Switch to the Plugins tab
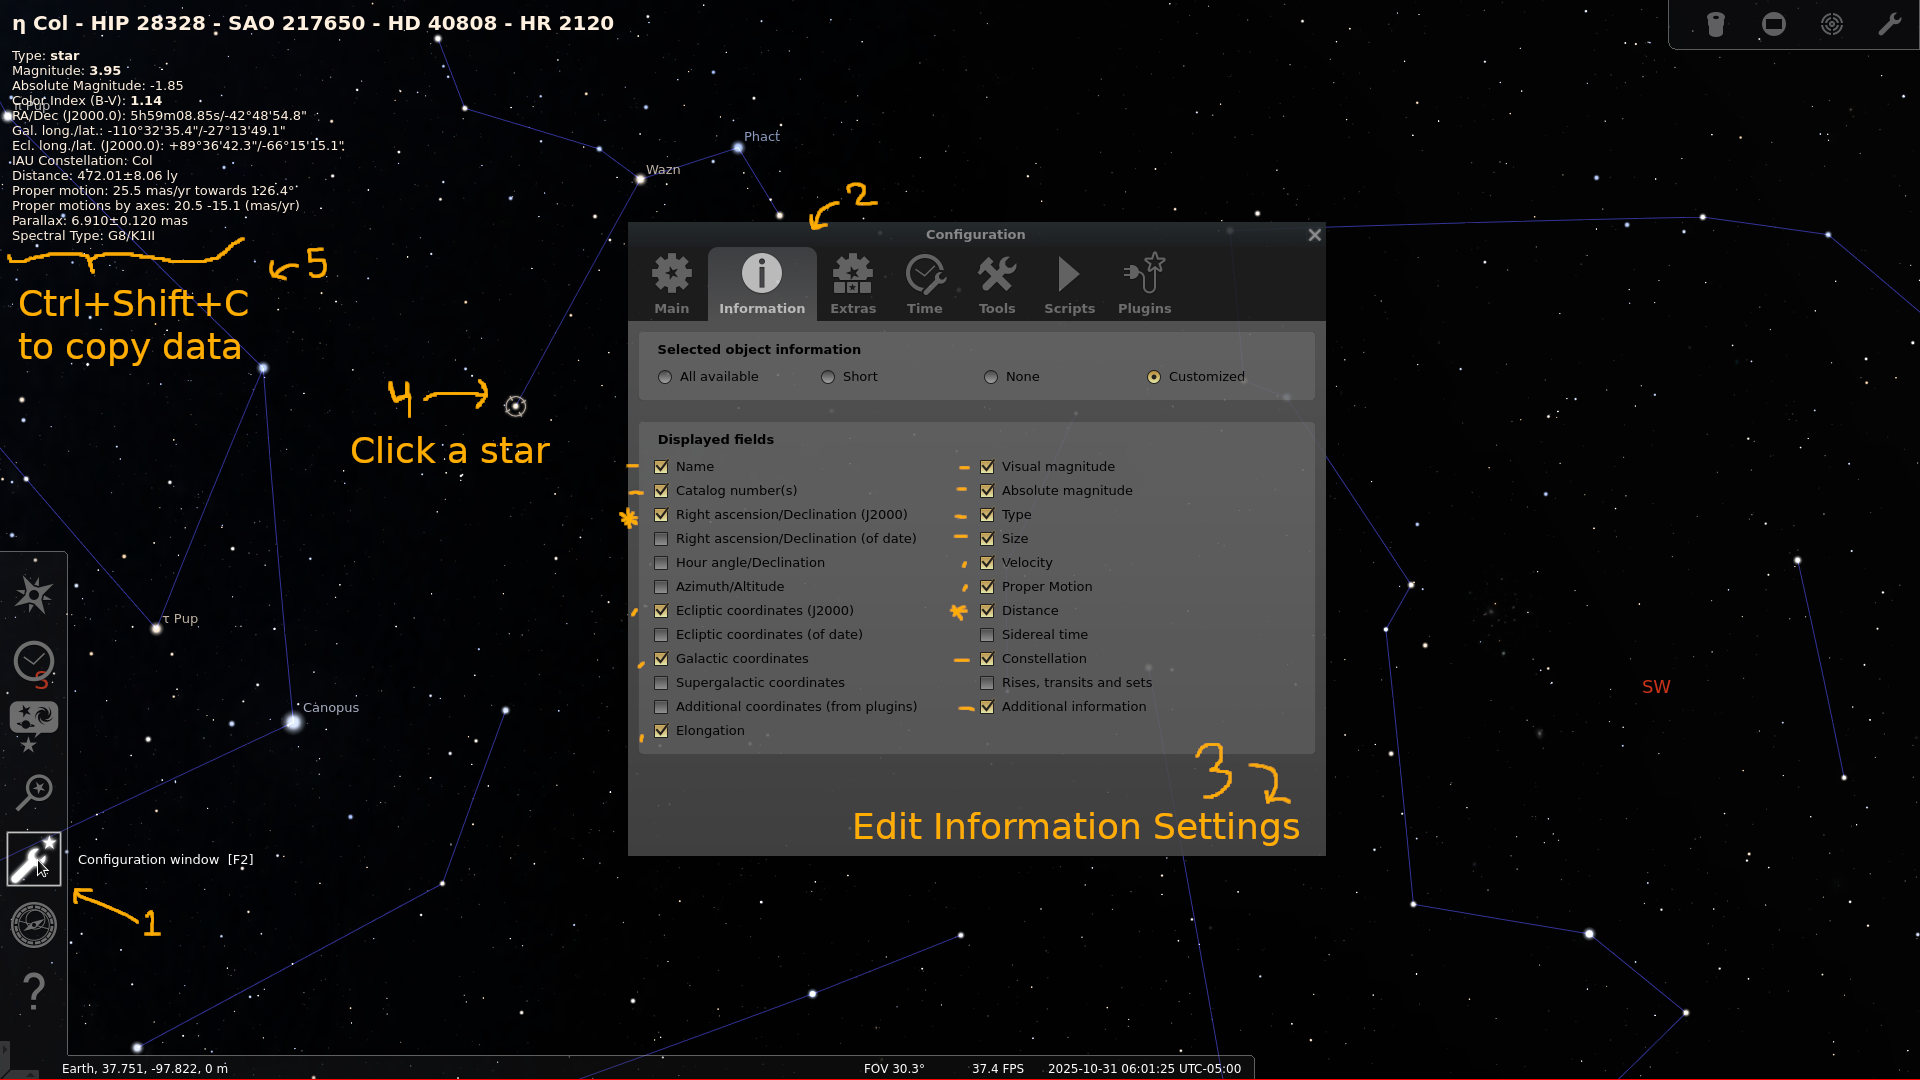Viewport: 1920px width, 1080px height. pos(1144,284)
